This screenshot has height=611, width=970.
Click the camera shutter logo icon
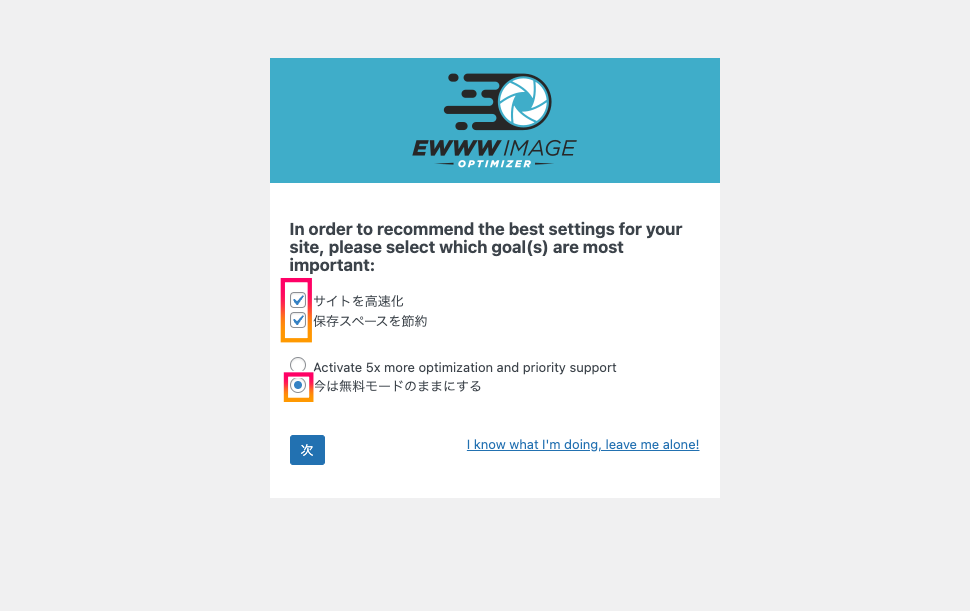[524, 101]
